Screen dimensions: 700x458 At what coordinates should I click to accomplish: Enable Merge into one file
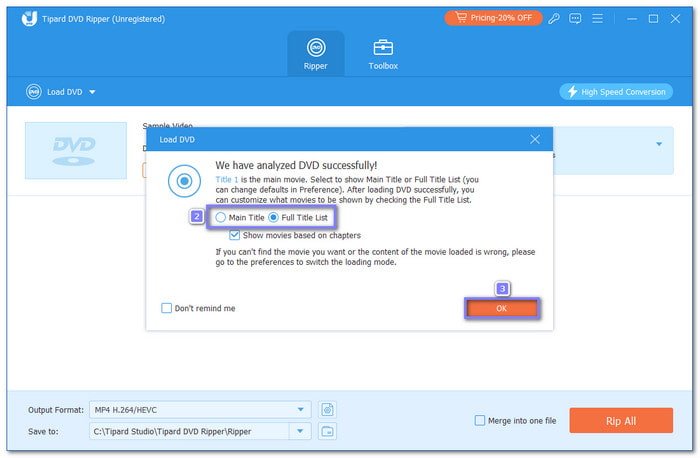click(480, 421)
